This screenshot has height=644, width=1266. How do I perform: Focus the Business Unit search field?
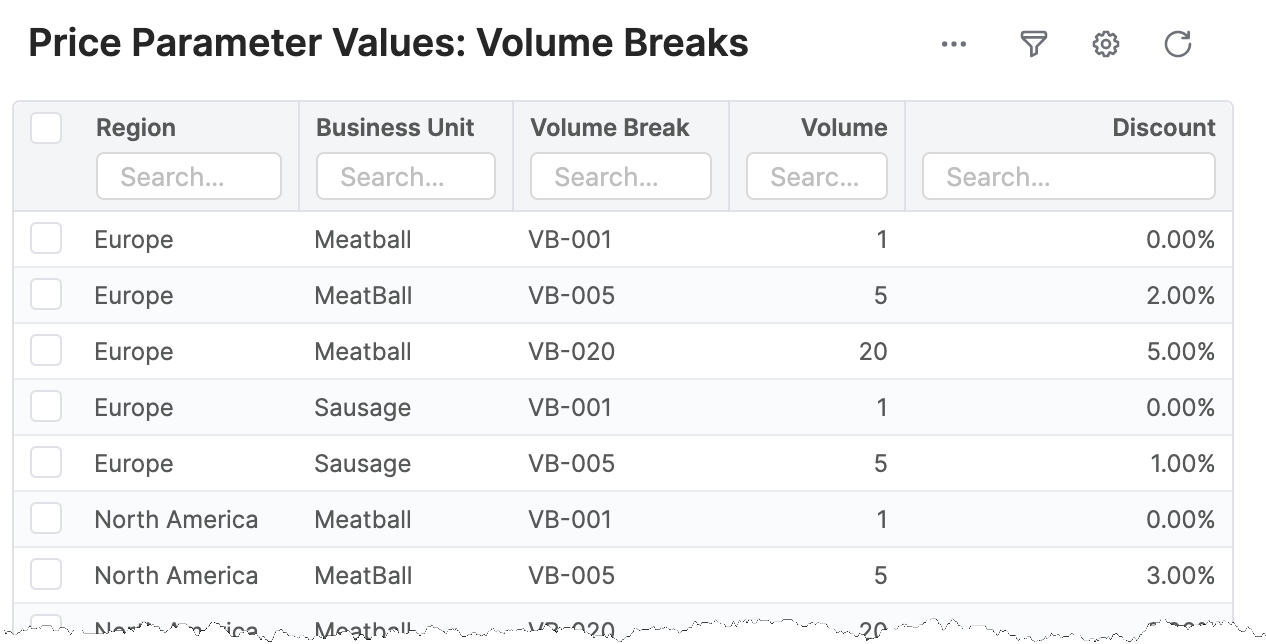[405, 176]
